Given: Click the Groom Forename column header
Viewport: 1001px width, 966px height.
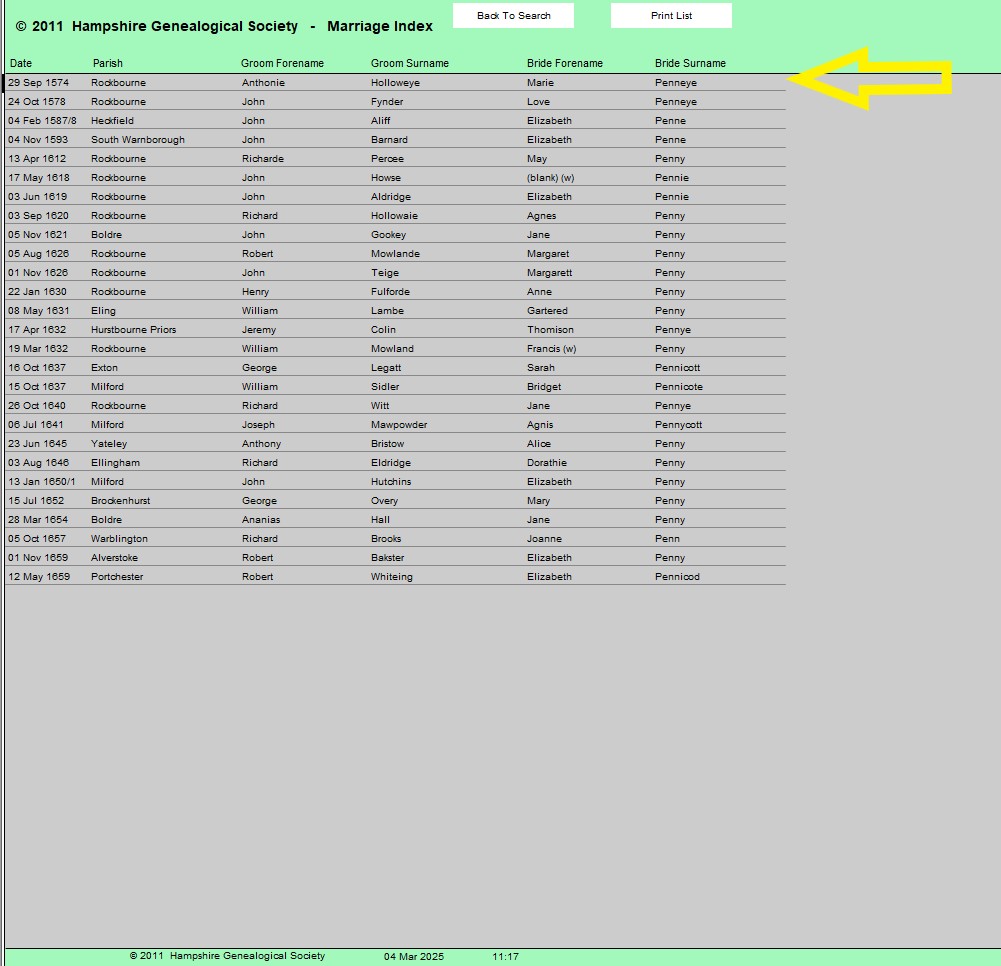Looking at the screenshot, I should tap(282, 63).
